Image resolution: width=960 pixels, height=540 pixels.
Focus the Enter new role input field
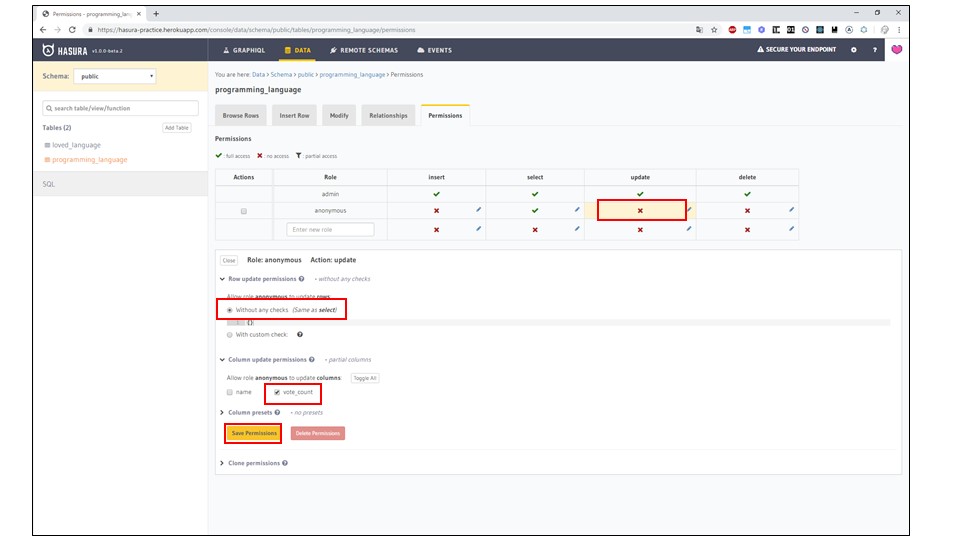click(x=330, y=230)
